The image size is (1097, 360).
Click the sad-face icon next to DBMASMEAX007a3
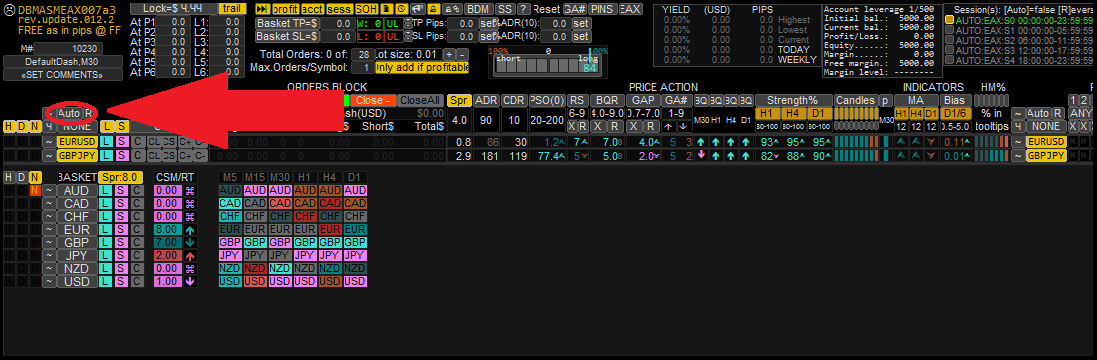pos(9,10)
